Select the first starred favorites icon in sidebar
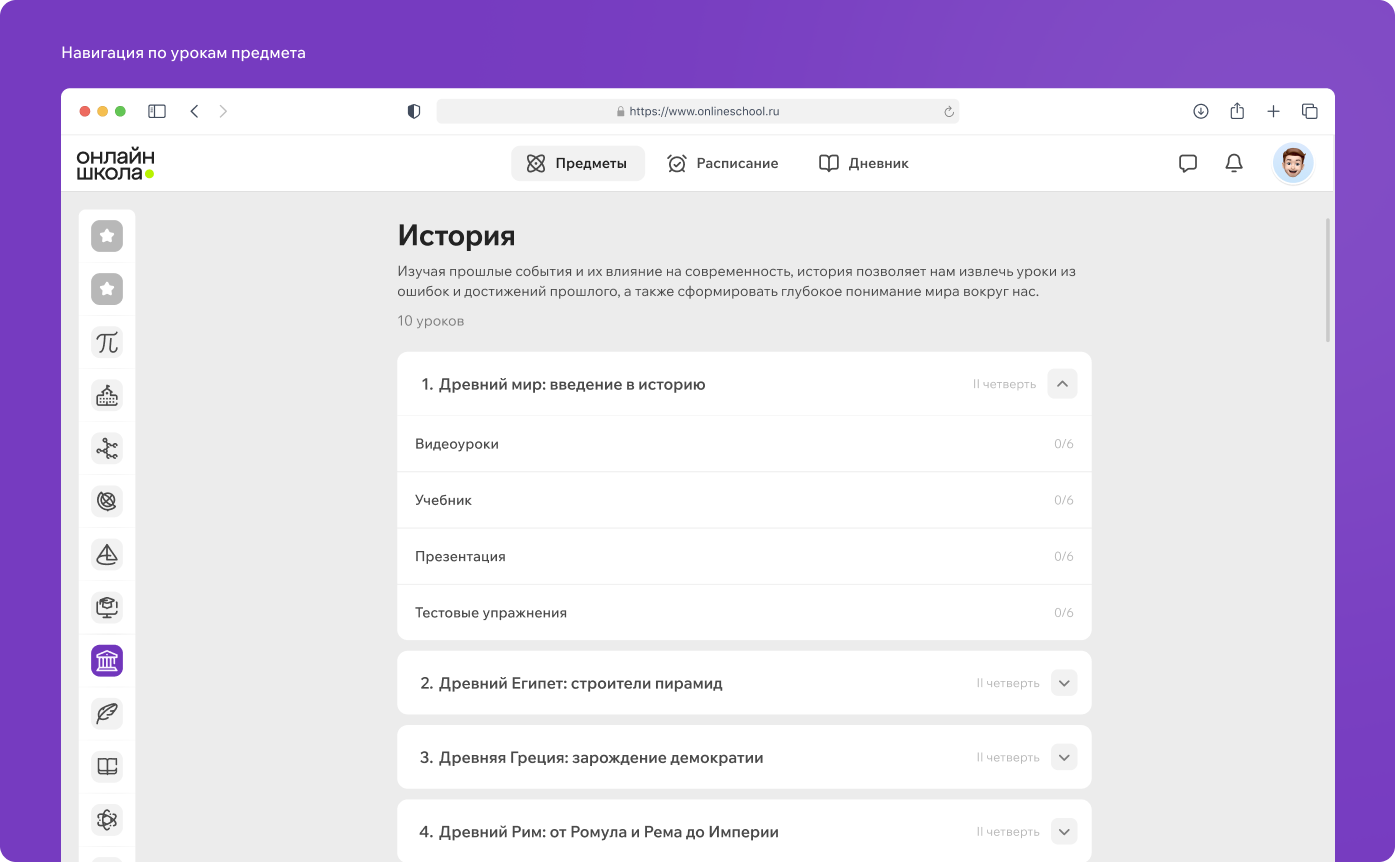The width and height of the screenshot is (1395, 862). tap(106, 235)
